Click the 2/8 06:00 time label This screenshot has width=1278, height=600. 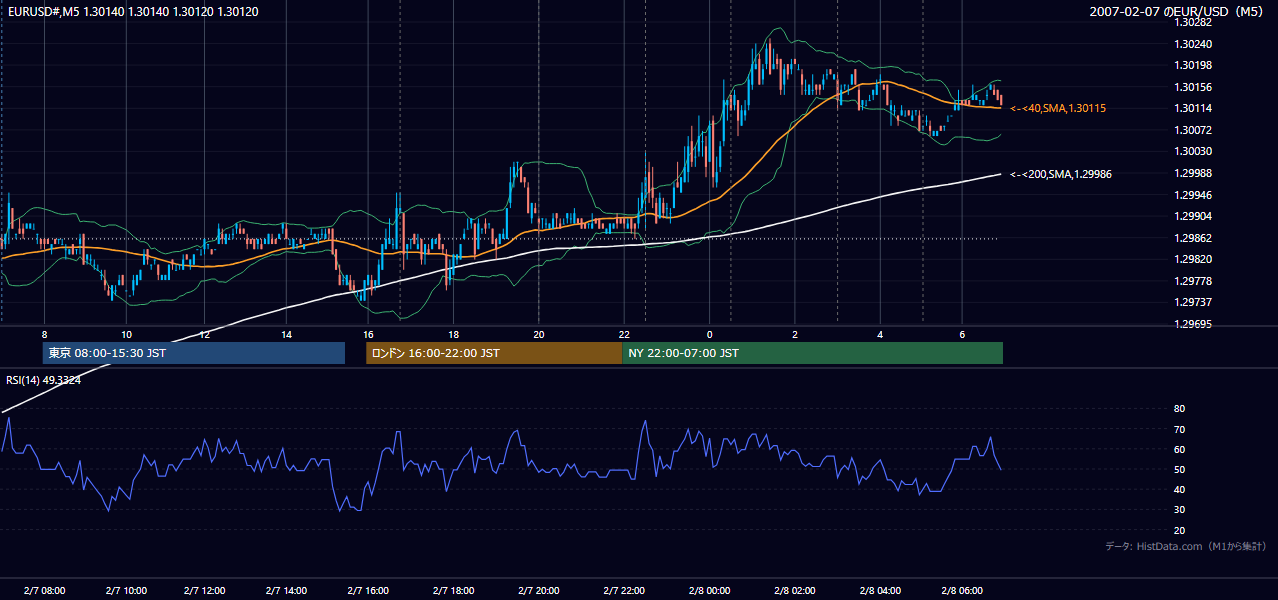coord(962,590)
